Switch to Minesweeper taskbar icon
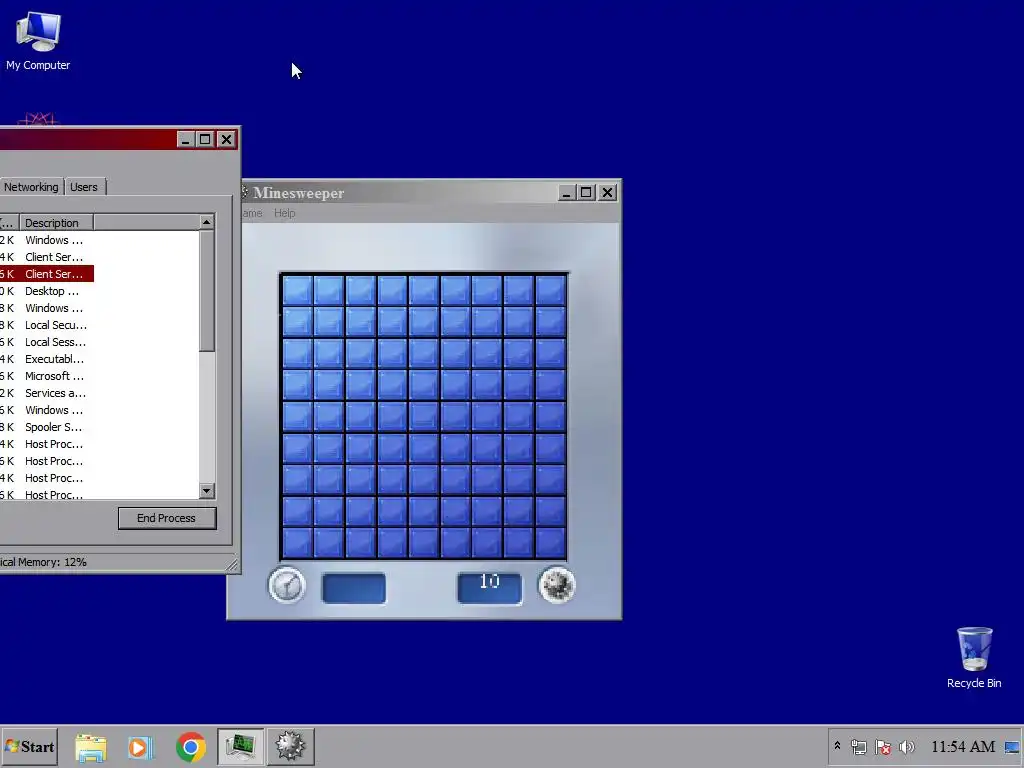 [291, 747]
